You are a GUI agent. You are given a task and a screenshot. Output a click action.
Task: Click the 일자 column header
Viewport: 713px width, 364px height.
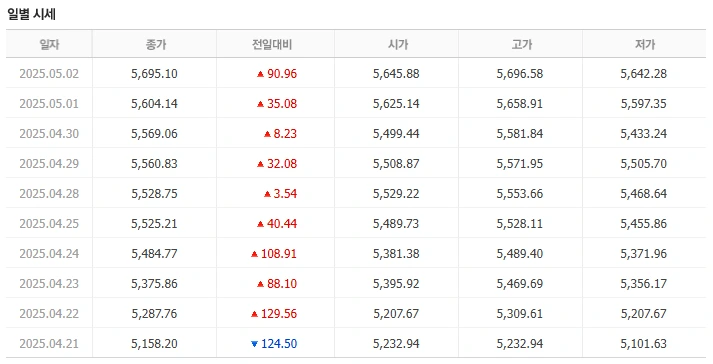pos(49,44)
